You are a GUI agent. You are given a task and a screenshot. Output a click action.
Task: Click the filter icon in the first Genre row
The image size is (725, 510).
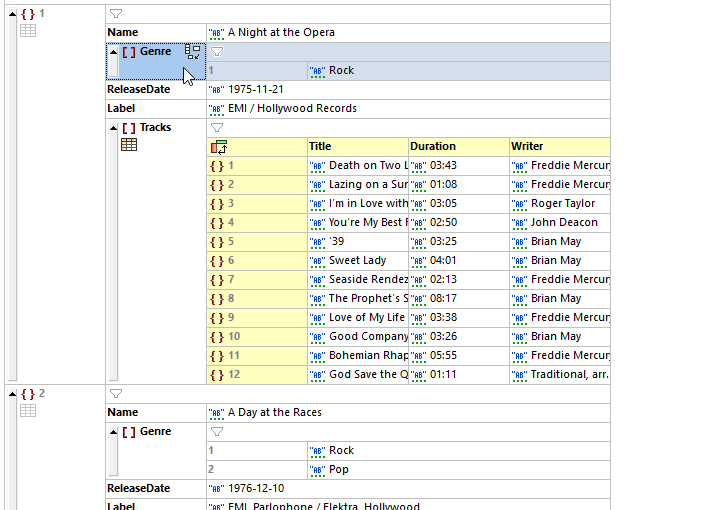click(217, 52)
